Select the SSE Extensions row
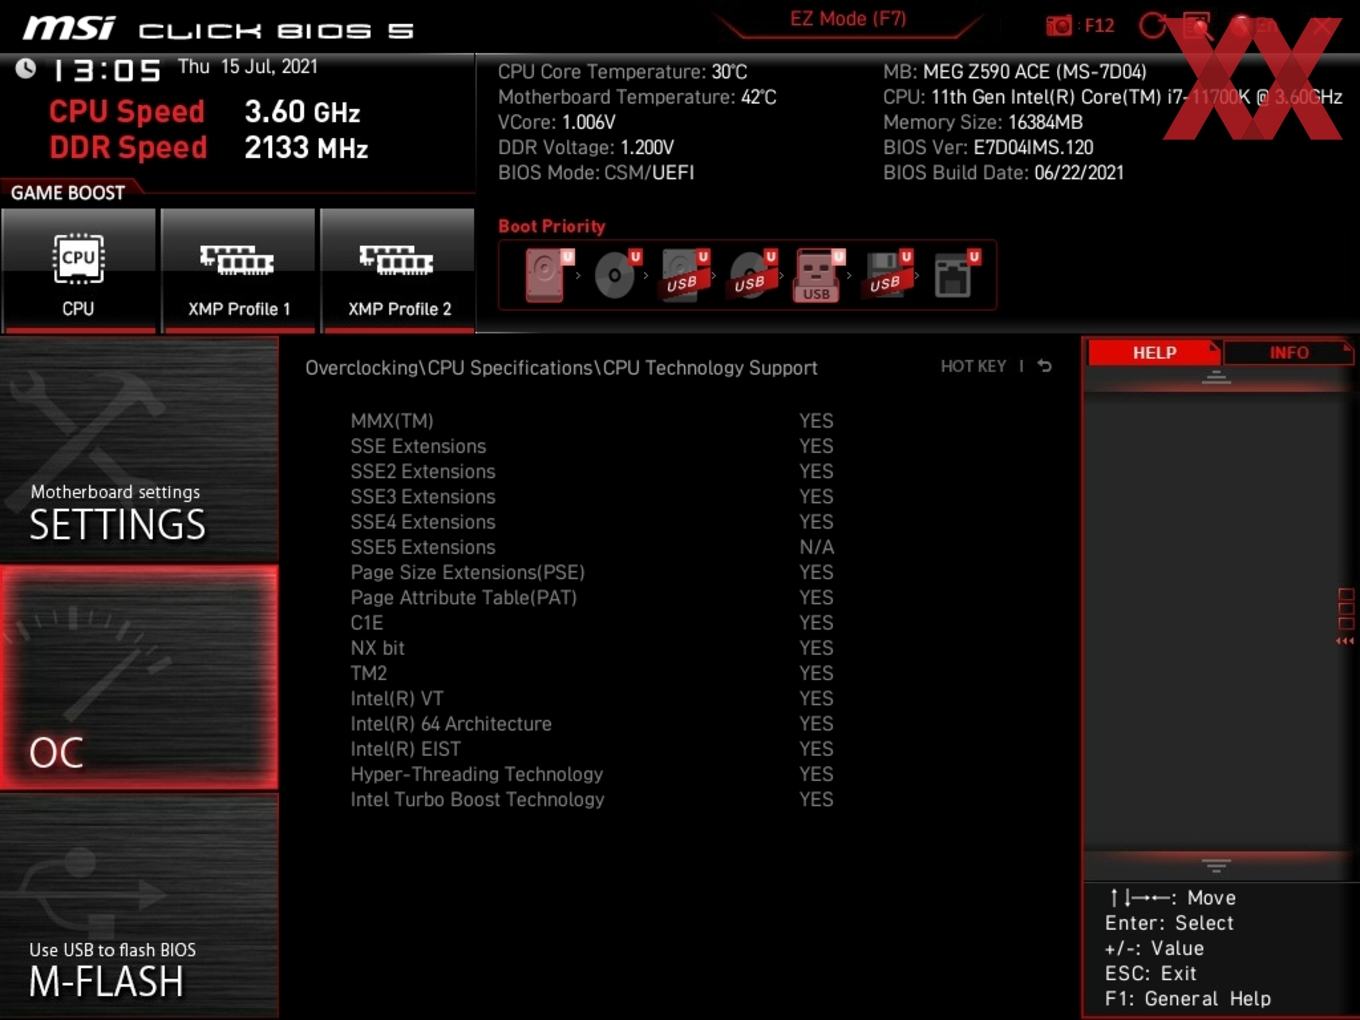The height and width of the screenshot is (1020, 1360). click(592, 446)
